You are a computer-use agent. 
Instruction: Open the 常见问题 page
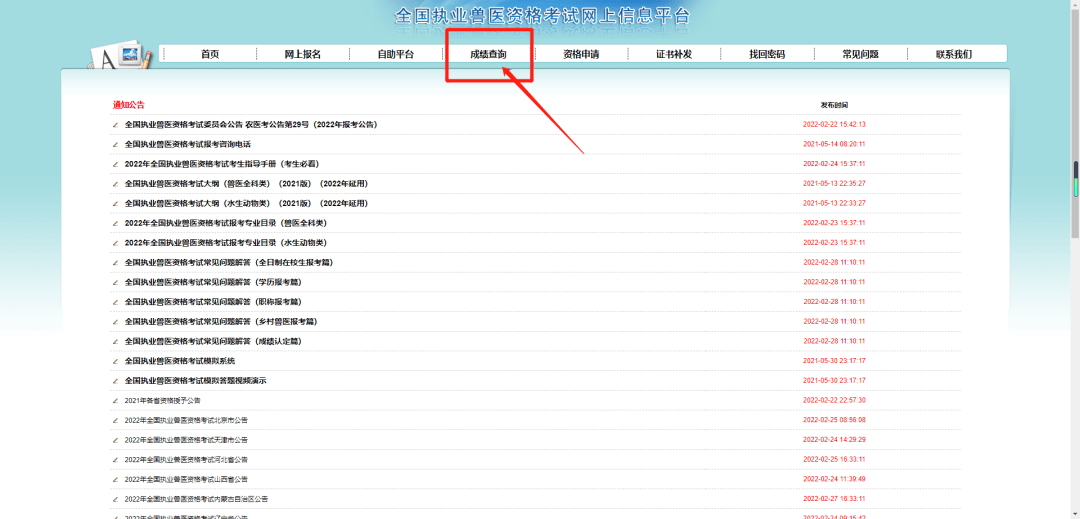click(x=860, y=54)
